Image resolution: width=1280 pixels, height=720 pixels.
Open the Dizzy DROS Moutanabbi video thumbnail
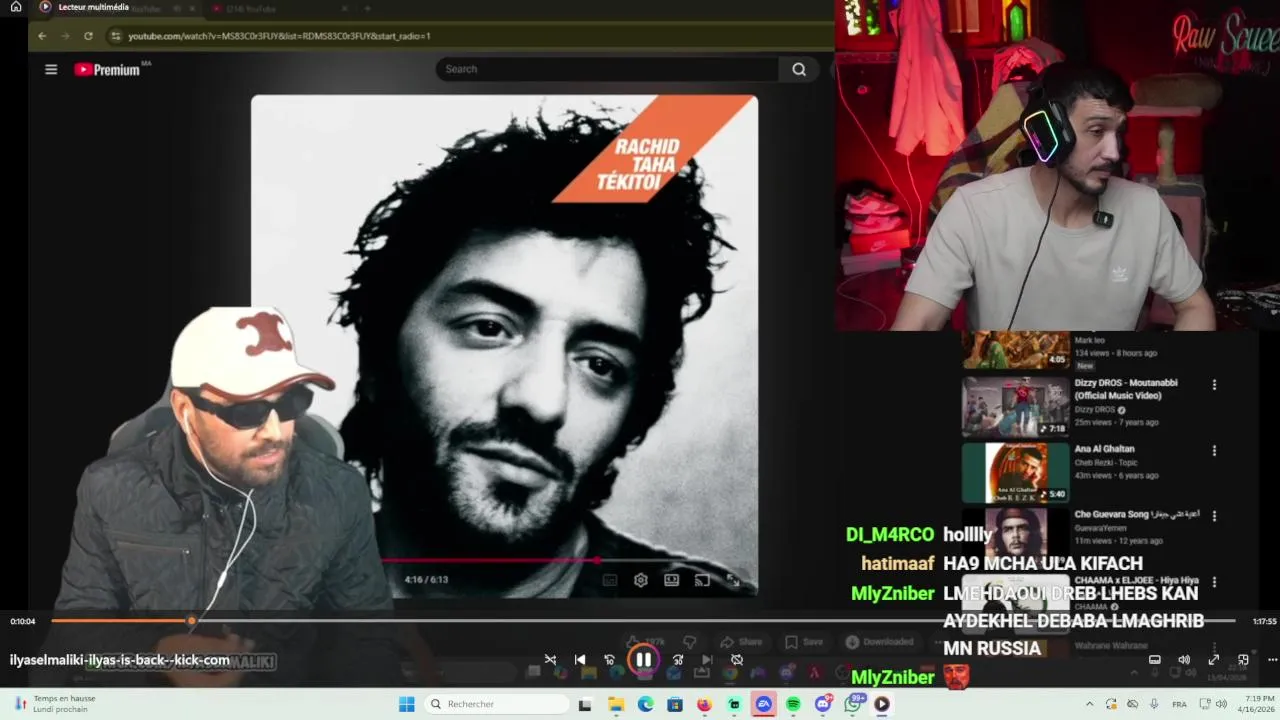tap(1015, 406)
